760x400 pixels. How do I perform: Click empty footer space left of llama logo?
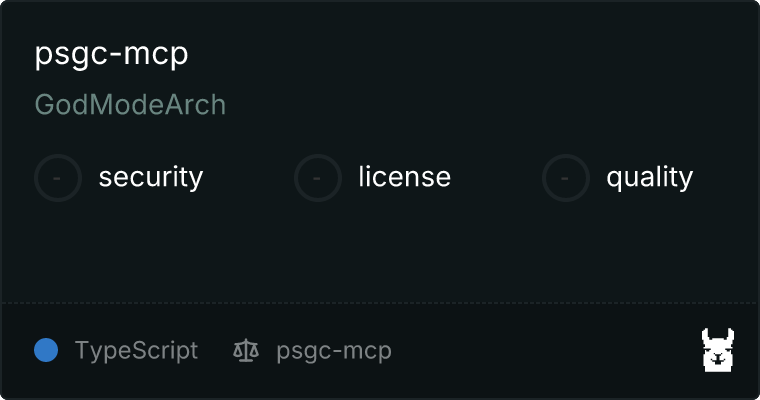543,351
